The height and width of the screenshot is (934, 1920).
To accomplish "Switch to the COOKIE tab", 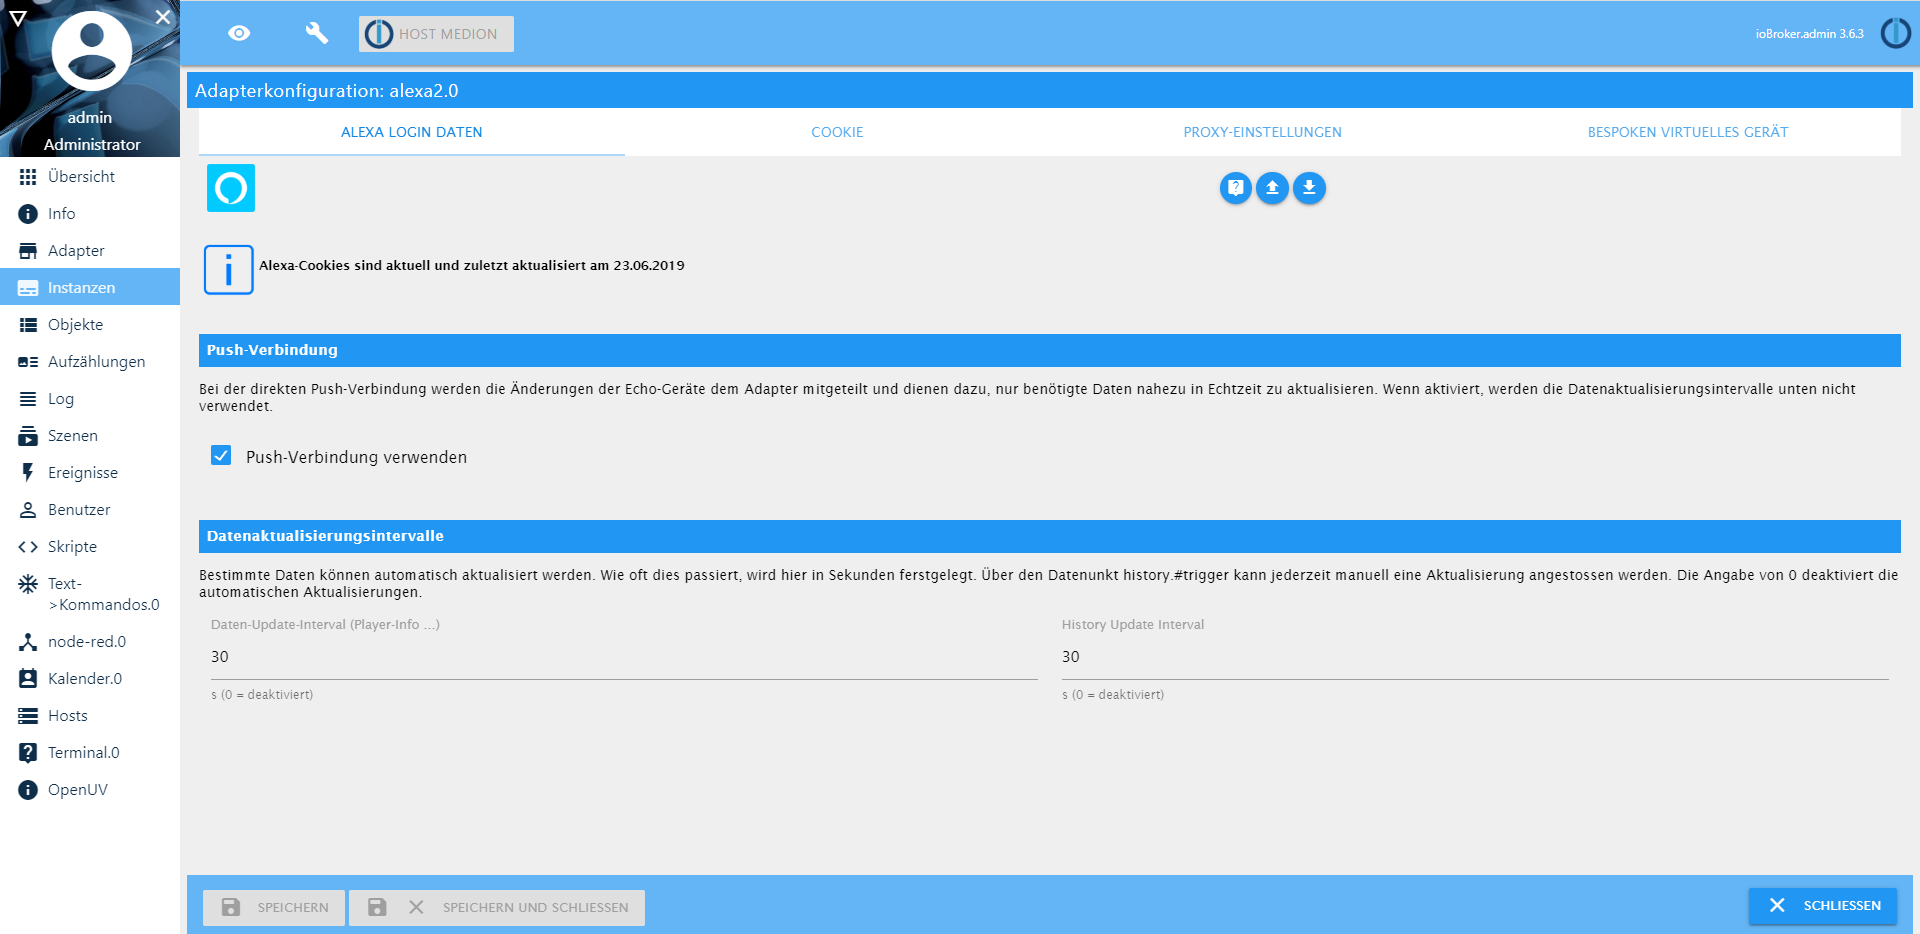I will (x=837, y=132).
